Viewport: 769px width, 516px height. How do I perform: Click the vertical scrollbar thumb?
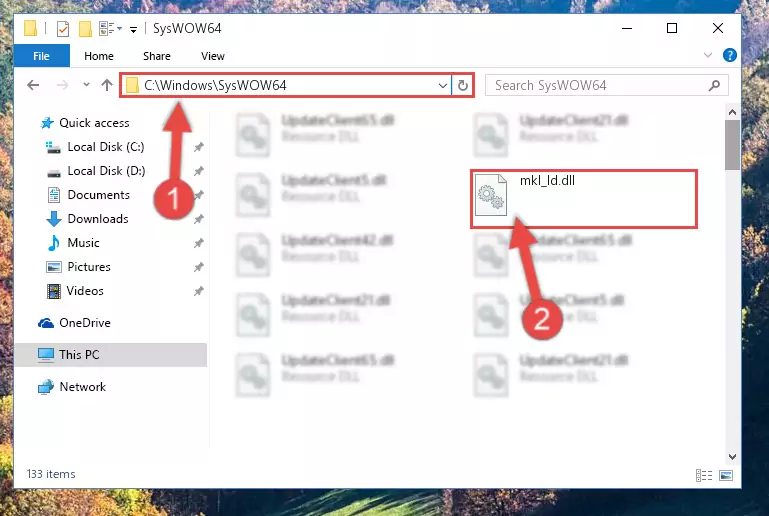tap(732, 145)
